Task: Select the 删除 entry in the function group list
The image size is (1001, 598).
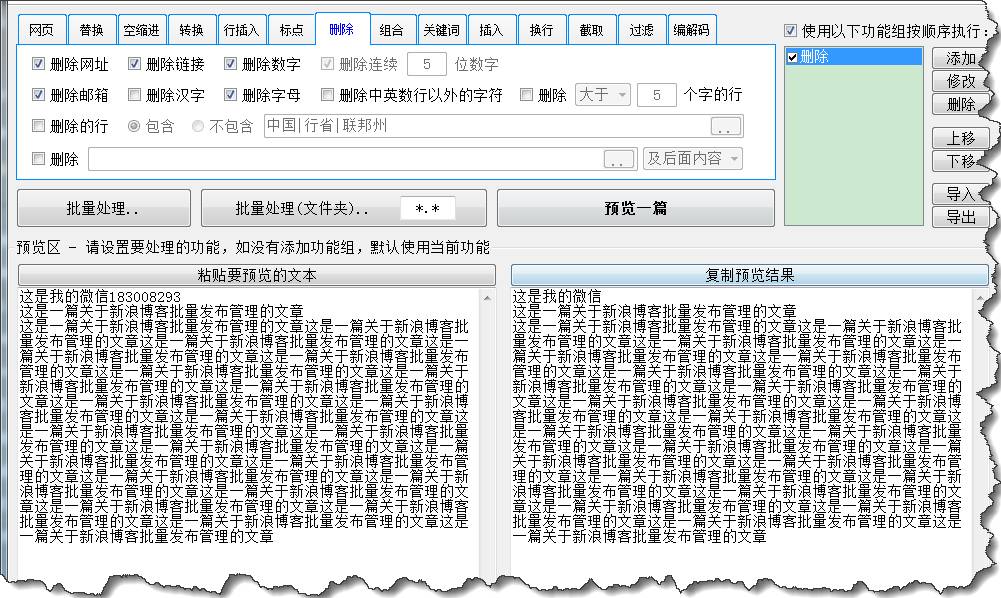Action: coord(852,55)
